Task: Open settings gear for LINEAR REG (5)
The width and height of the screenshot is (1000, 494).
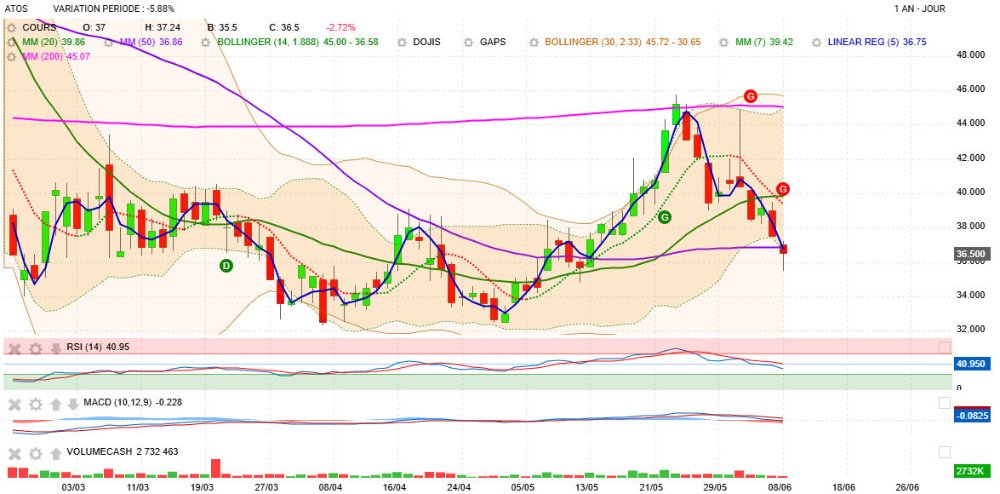Action: click(x=816, y=42)
